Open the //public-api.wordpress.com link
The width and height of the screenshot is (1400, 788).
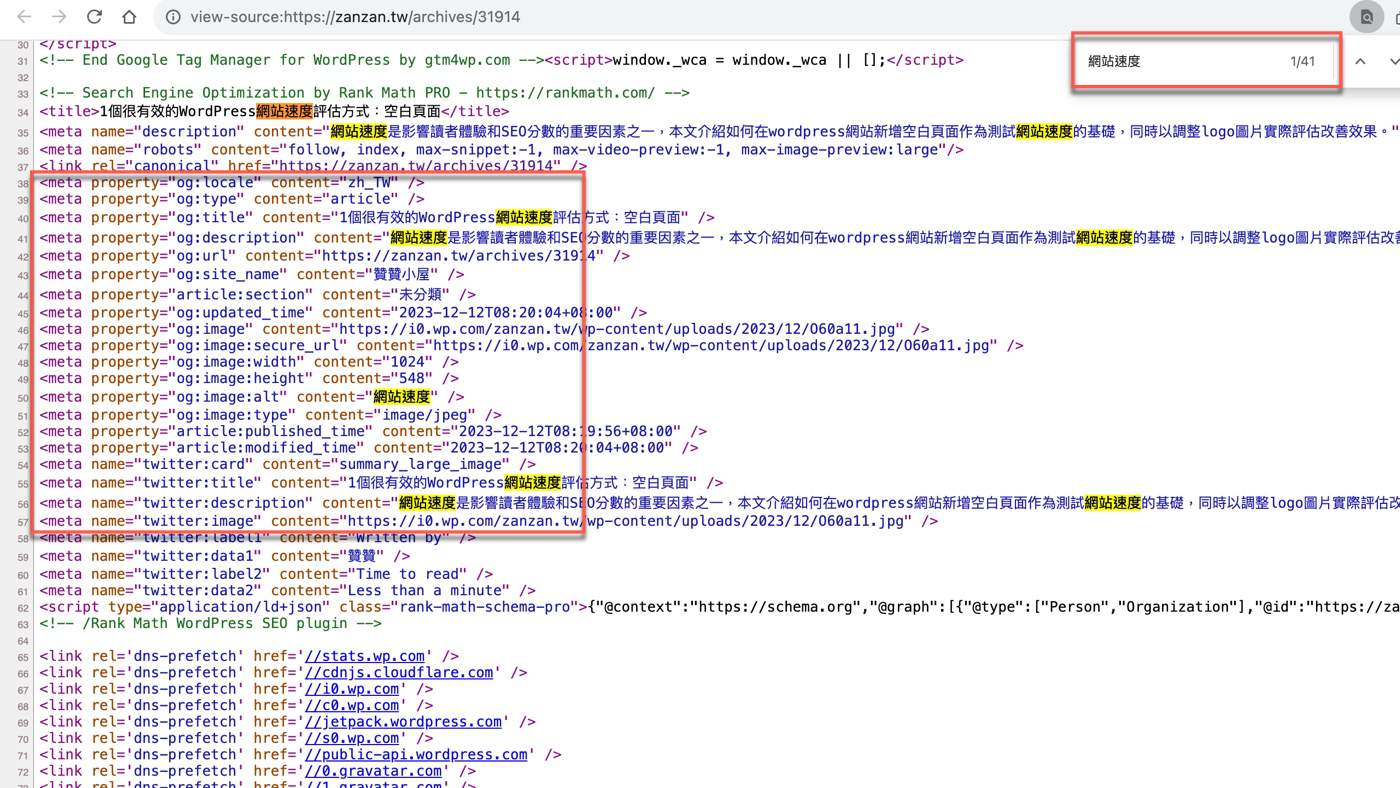(x=416, y=755)
